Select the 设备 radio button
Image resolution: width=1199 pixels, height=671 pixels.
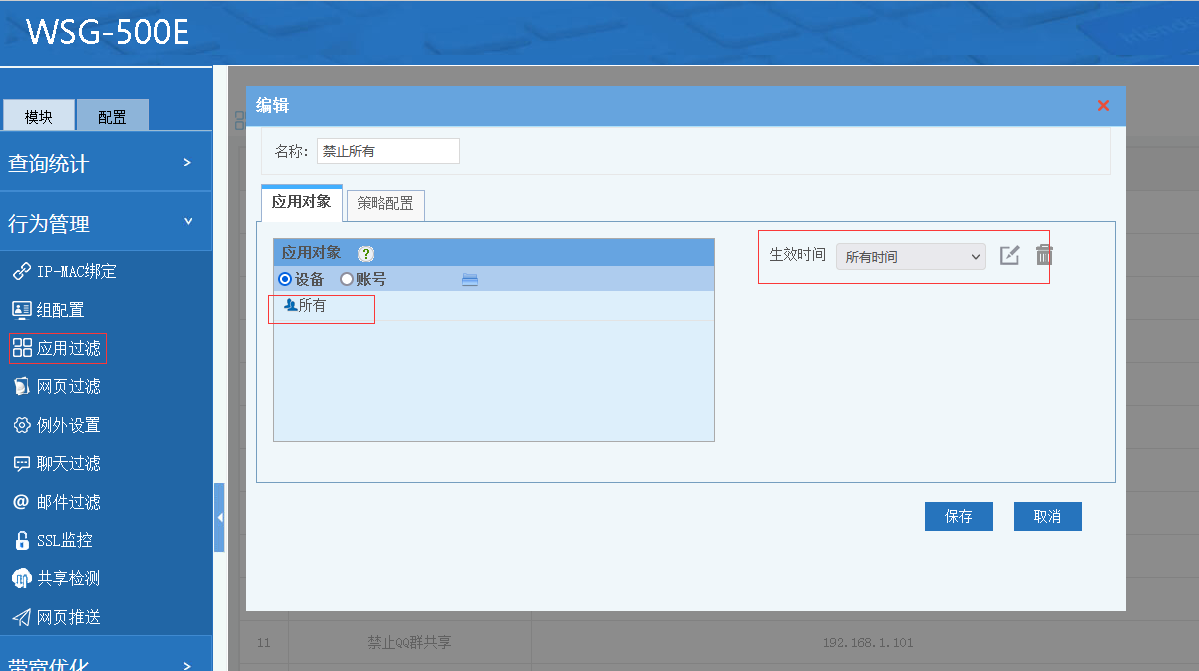point(285,279)
